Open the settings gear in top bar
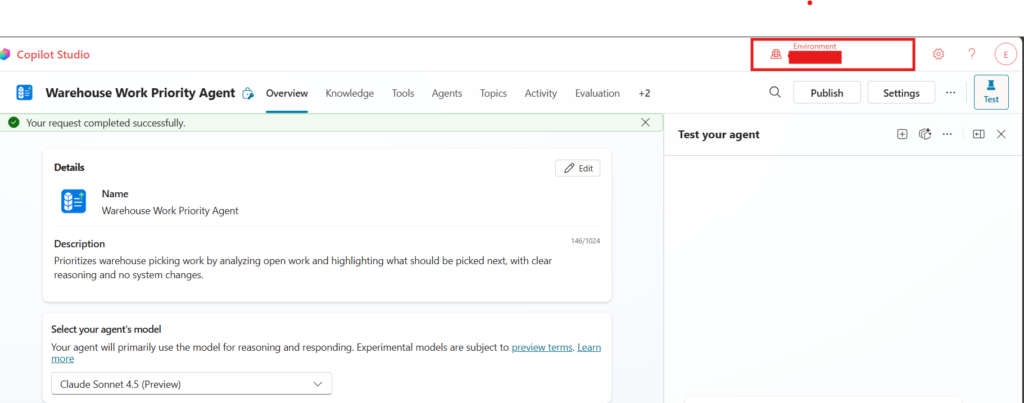Image resolution: width=1024 pixels, height=403 pixels. point(938,54)
